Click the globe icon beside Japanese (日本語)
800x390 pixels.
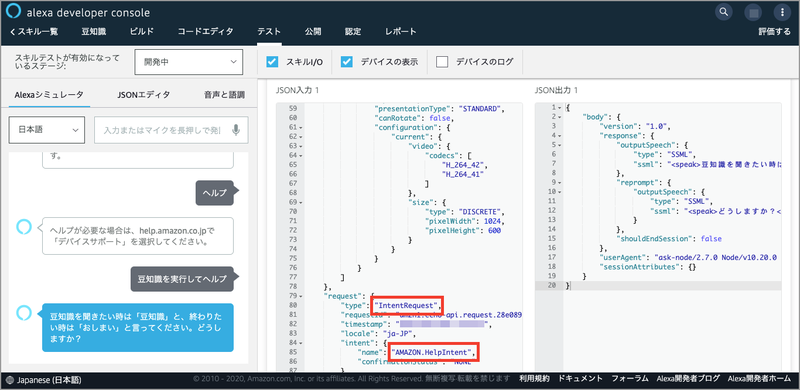11,380
